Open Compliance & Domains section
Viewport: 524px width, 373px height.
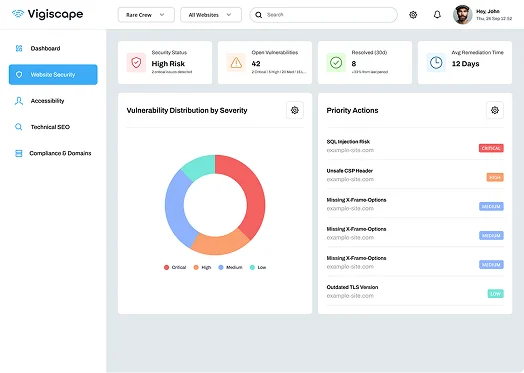[x=53, y=153]
